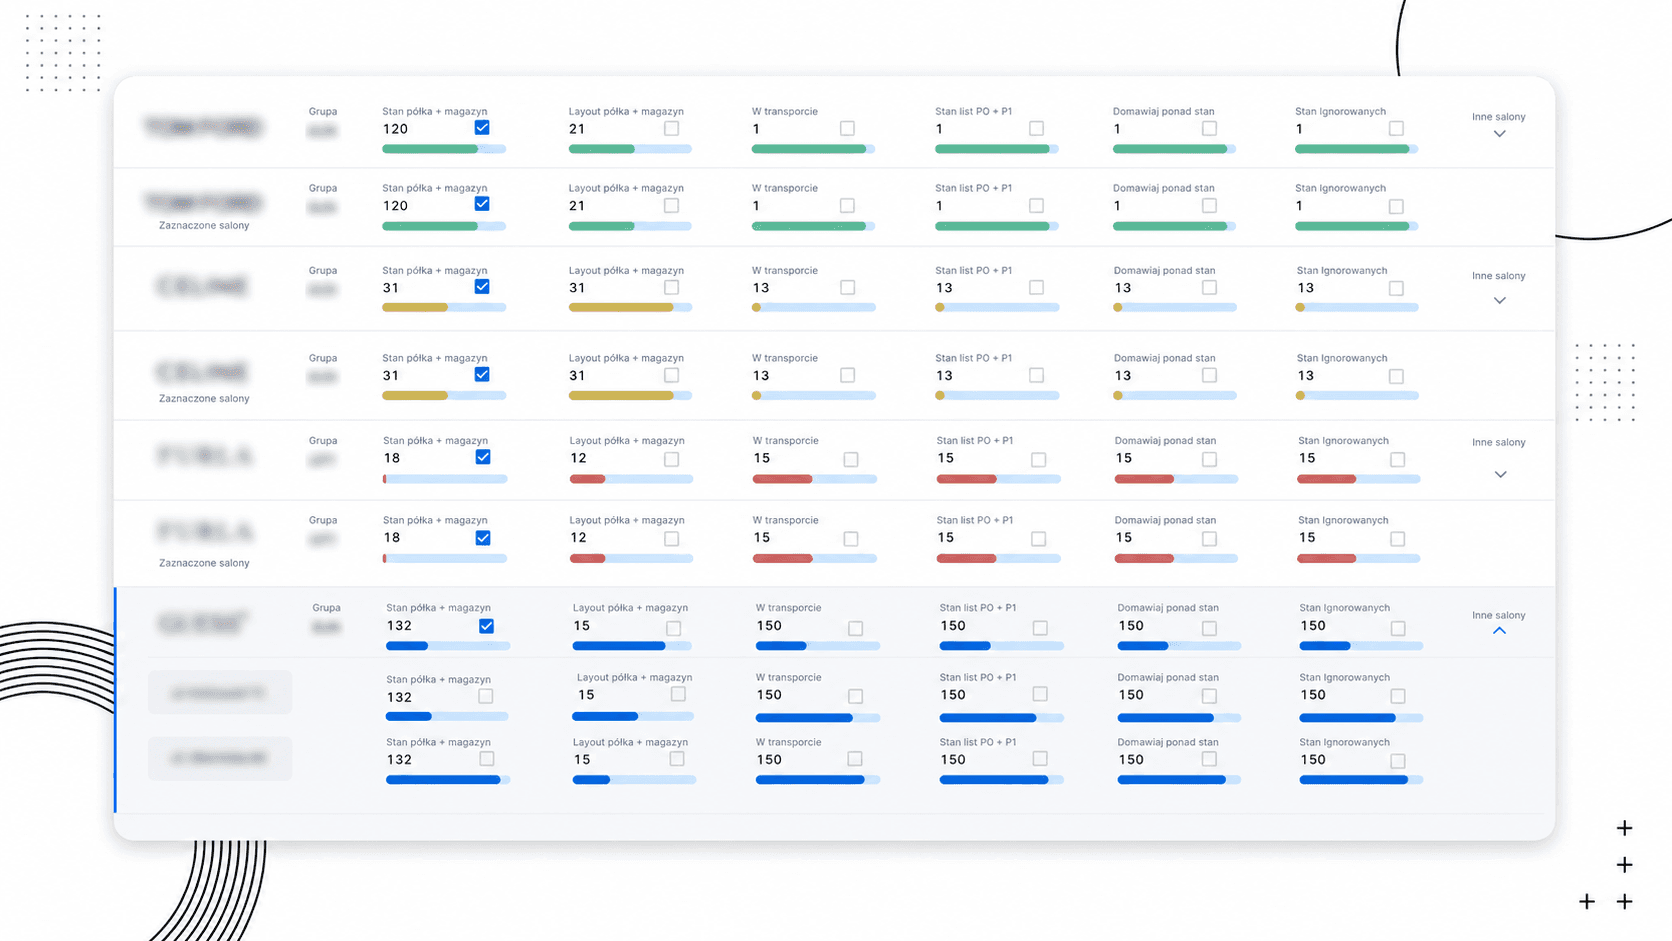The width and height of the screenshot is (1672, 941).
Task: Expand Inne salony chevron in the topmost 120 row
Action: tap(1499, 134)
